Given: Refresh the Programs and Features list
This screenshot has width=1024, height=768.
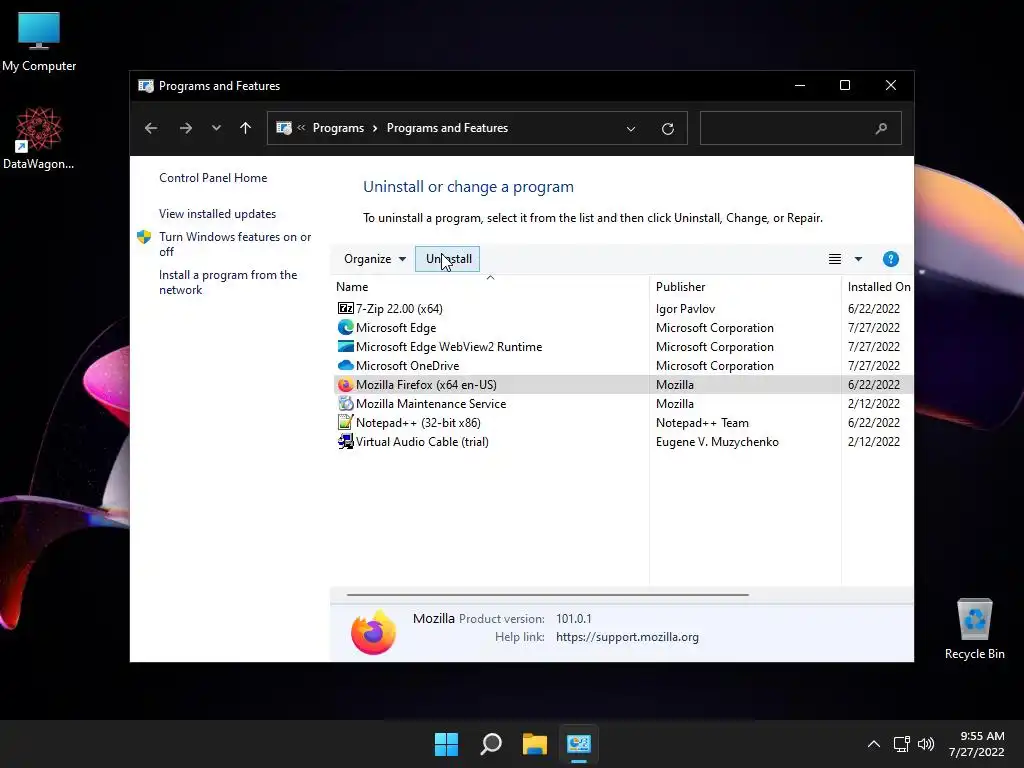Looking at the screenshot, I should tap(667, 129).
